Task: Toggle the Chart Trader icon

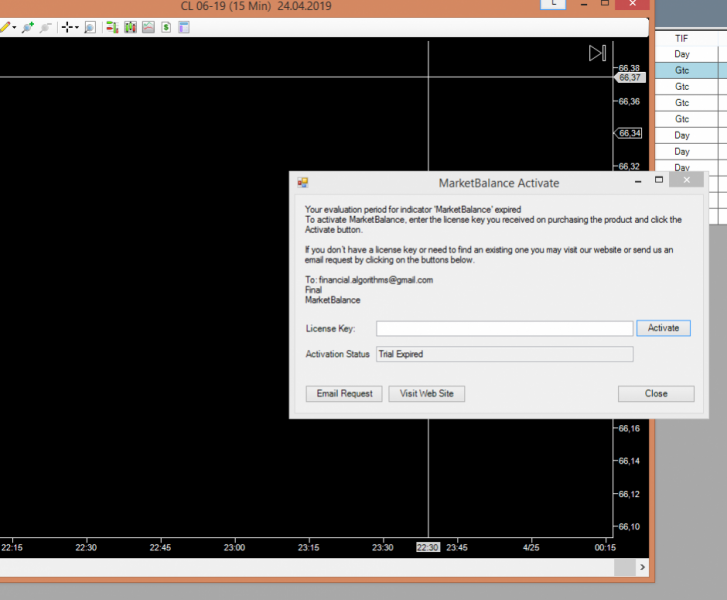Action: coord(112,27)
